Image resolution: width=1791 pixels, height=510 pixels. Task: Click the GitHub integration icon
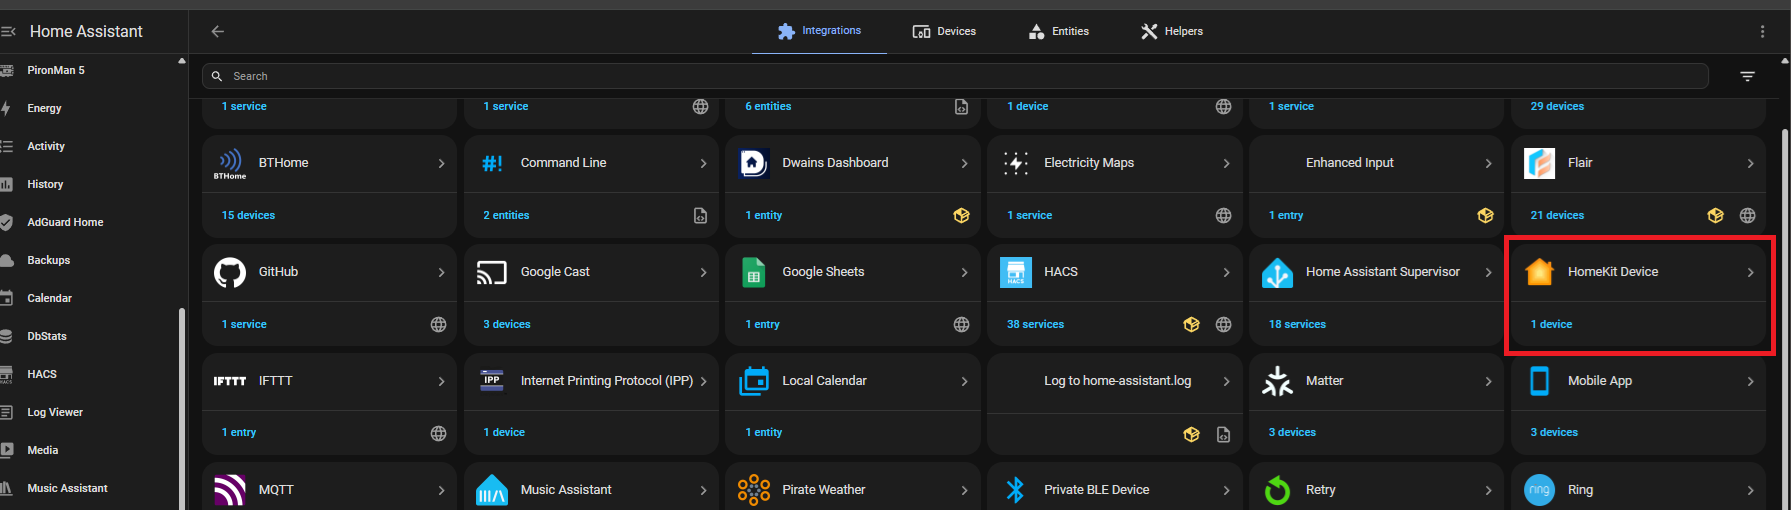click(x=230, y=272)
